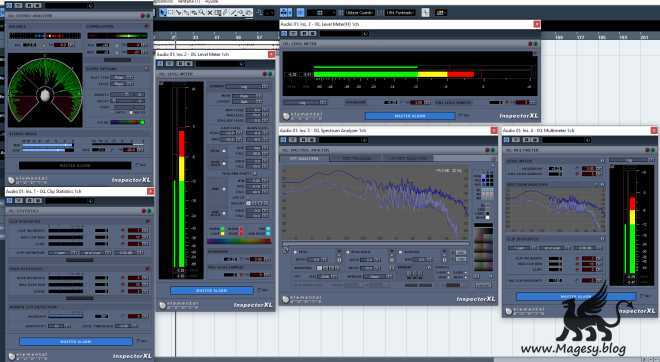Click power icon in vertical Level Meter header
Screen dimensions: 660x362
(x=160, y=64)
